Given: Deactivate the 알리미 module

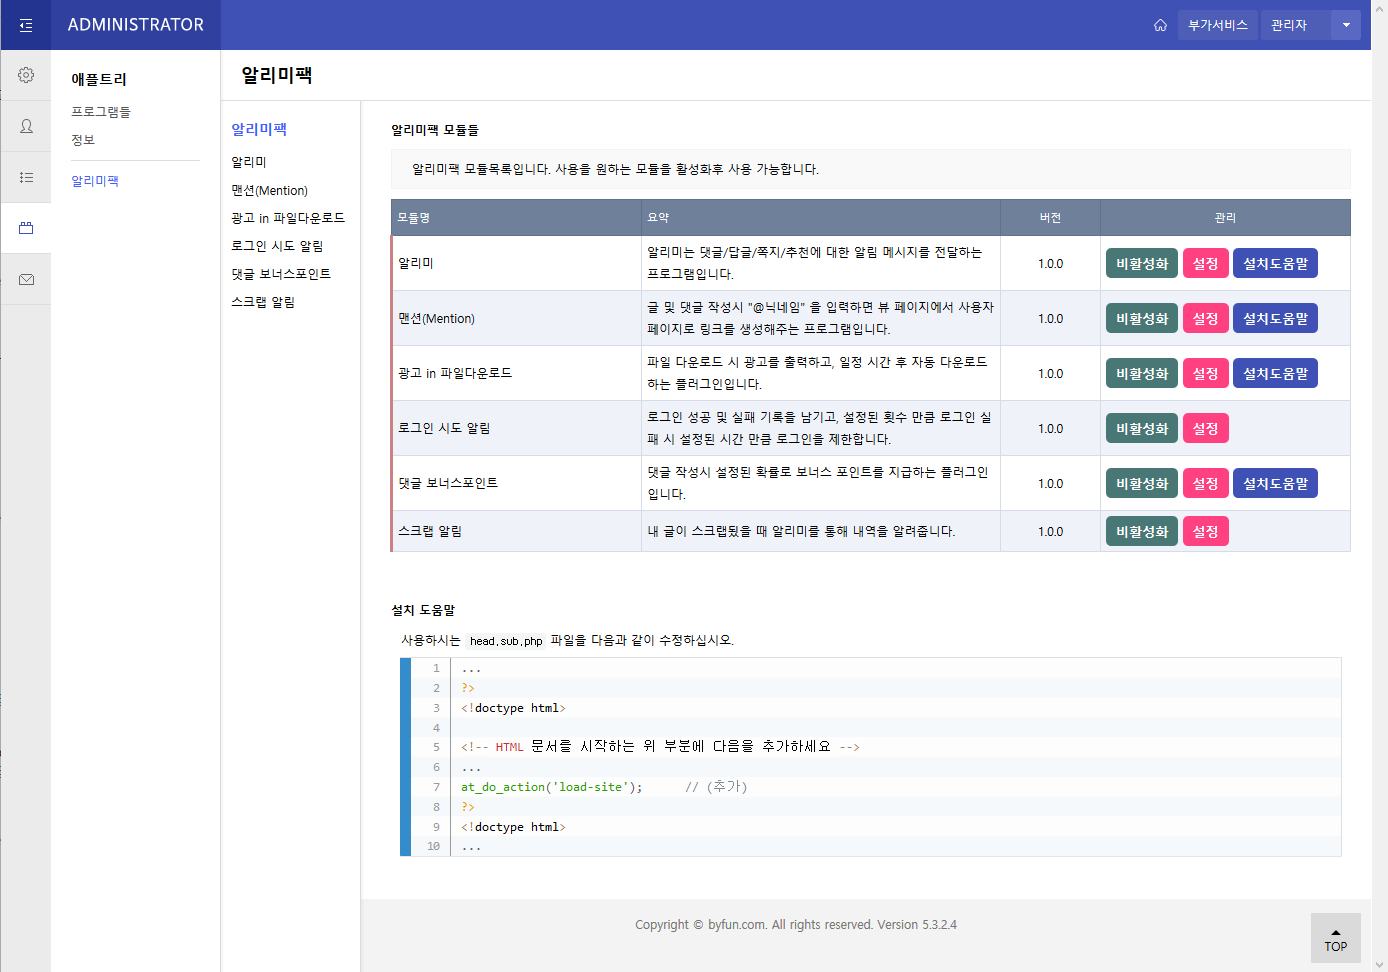Looking at the screenshot, I should 1142,264.
